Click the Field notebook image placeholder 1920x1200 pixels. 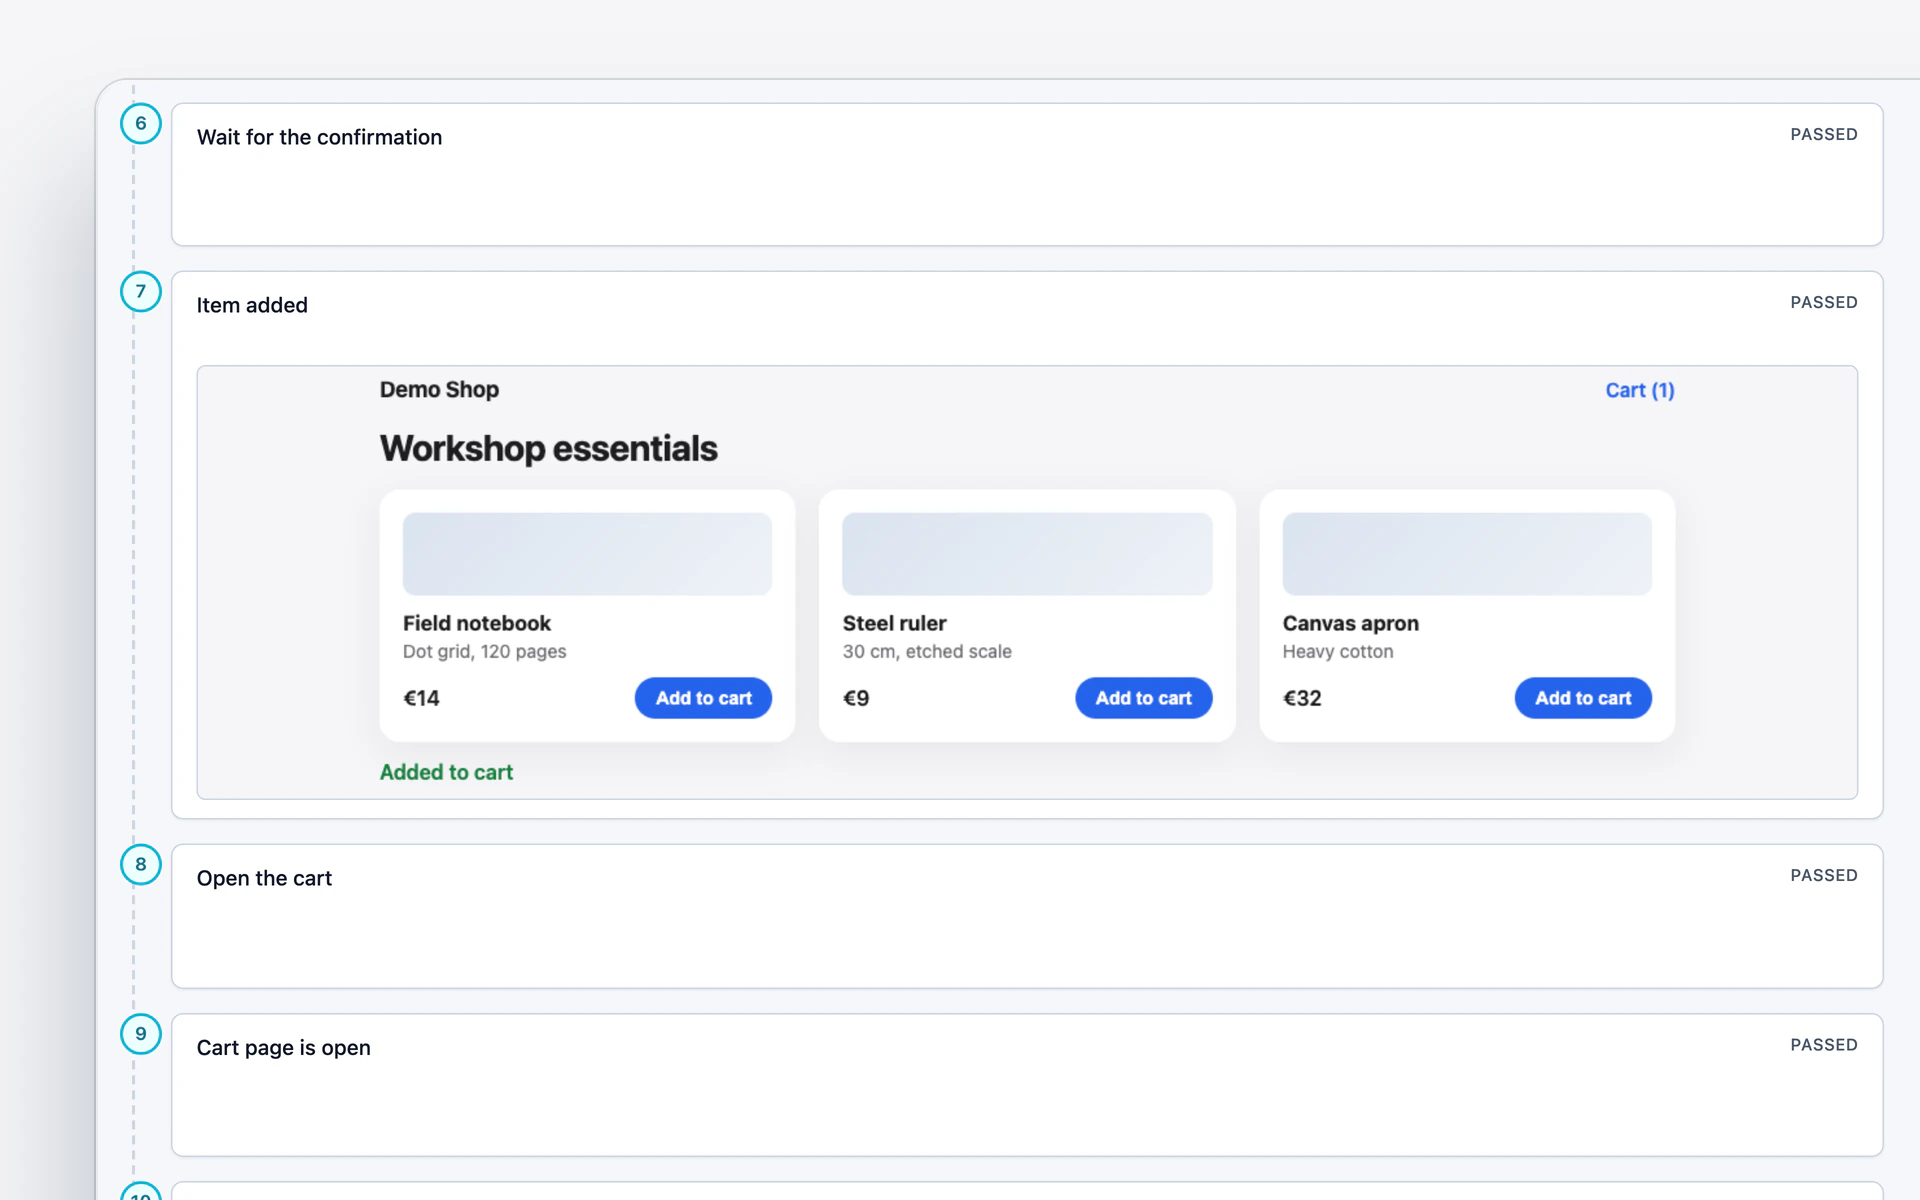point(587,554)
